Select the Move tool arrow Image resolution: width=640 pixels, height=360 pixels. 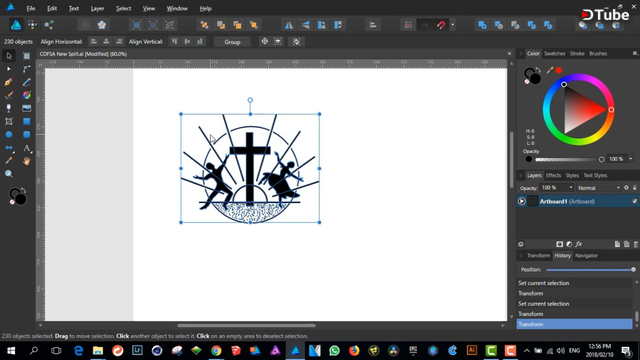coord(9,56)
